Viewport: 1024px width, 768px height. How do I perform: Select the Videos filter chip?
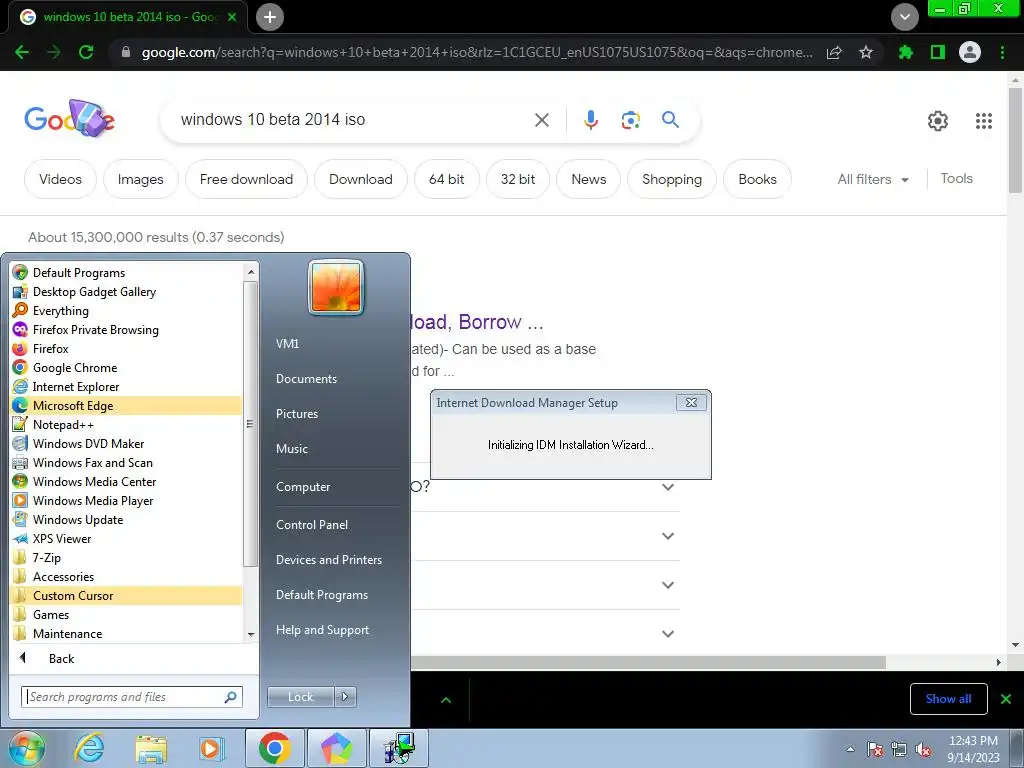click(x=60, y=179)
